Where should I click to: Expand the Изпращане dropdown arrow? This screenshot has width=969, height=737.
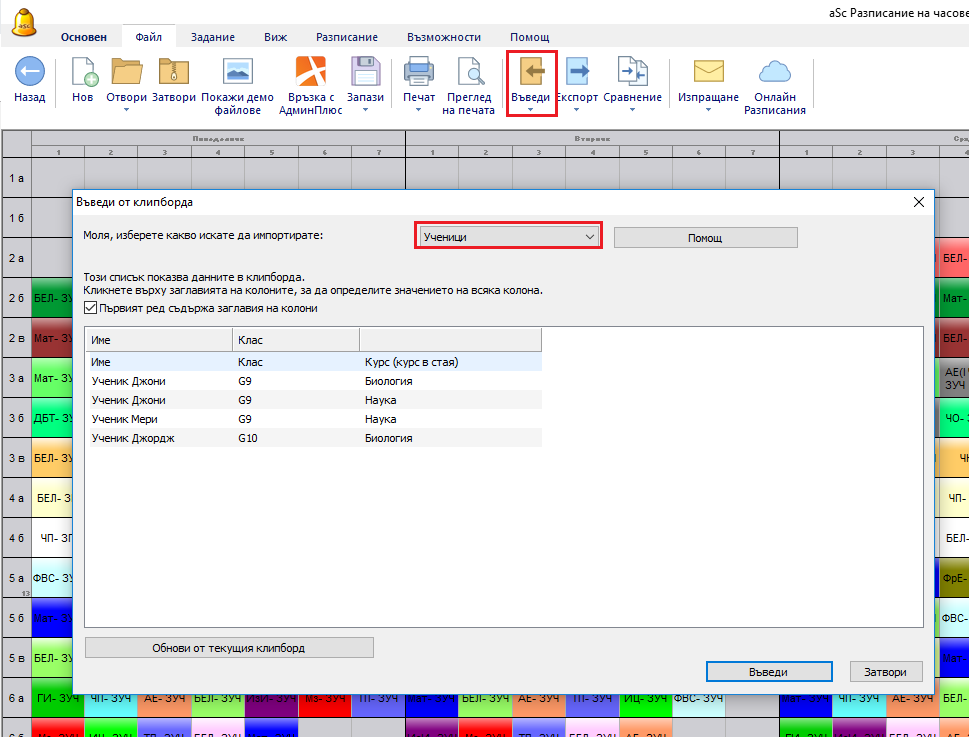point(708,110)
